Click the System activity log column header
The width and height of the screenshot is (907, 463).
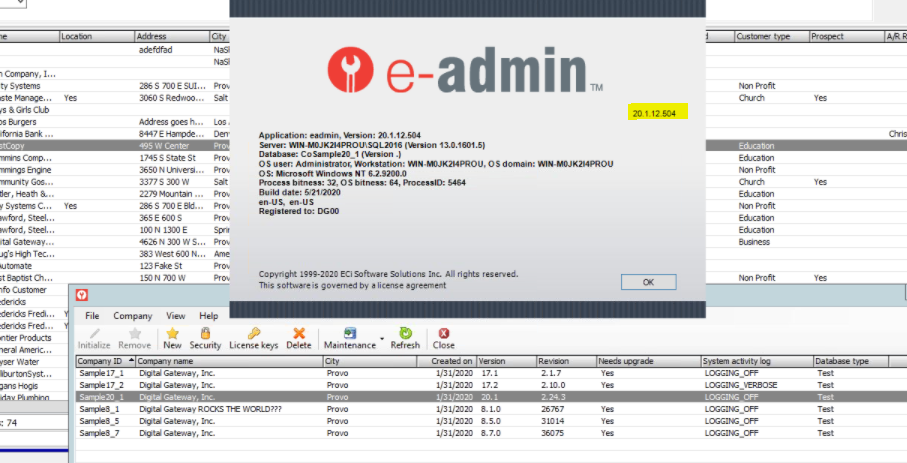tap(757, 361)
